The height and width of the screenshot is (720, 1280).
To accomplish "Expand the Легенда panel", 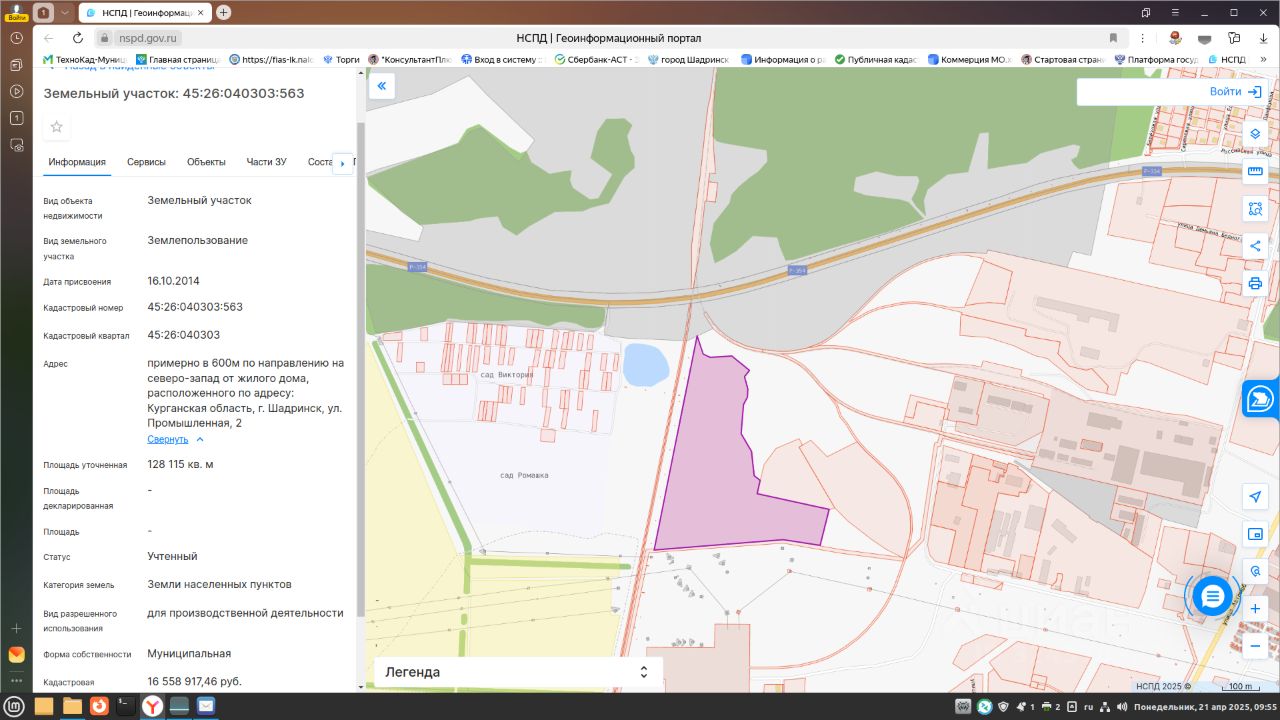I will pos(644,672).
